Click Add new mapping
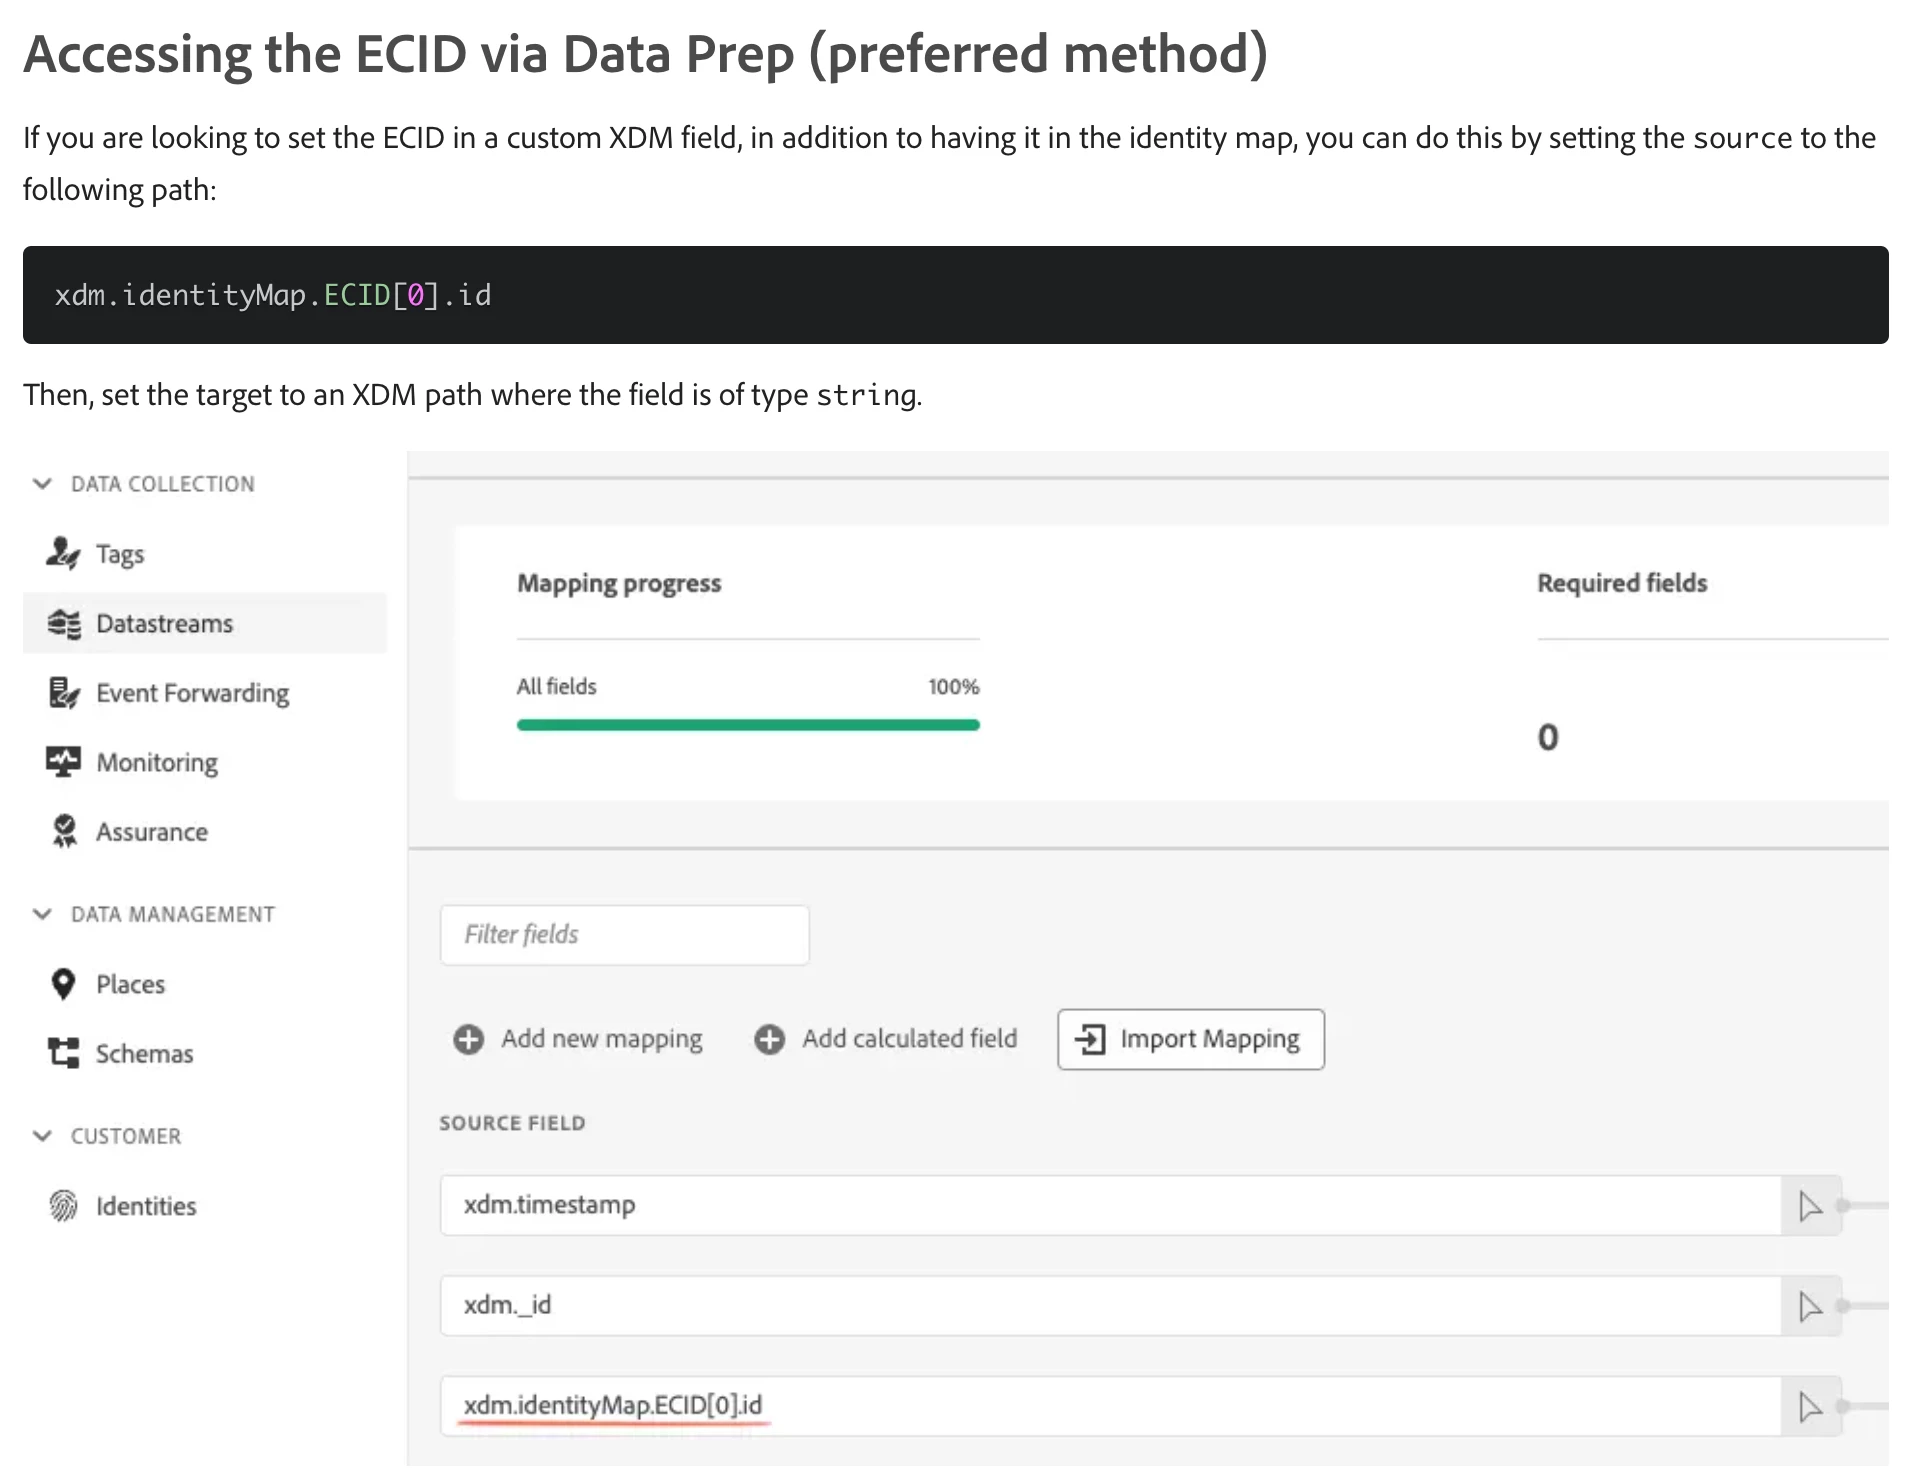The height and width of the screenshot is (1480, 1918). point(578,1039)
